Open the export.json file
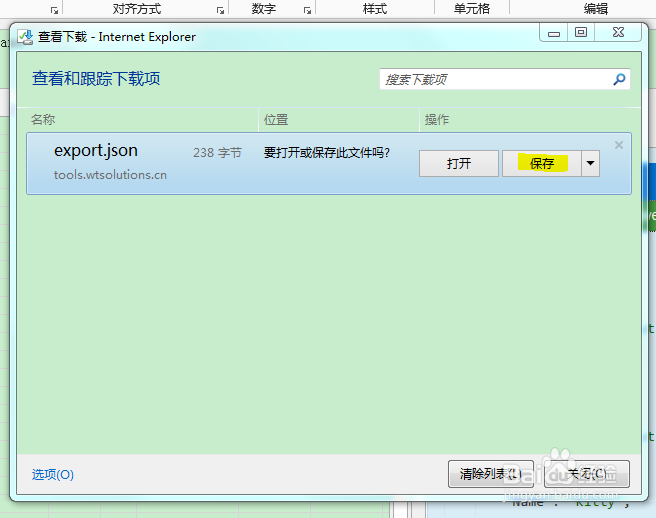The height and width of the screenshot is (518, 656). tap(459, 163)
